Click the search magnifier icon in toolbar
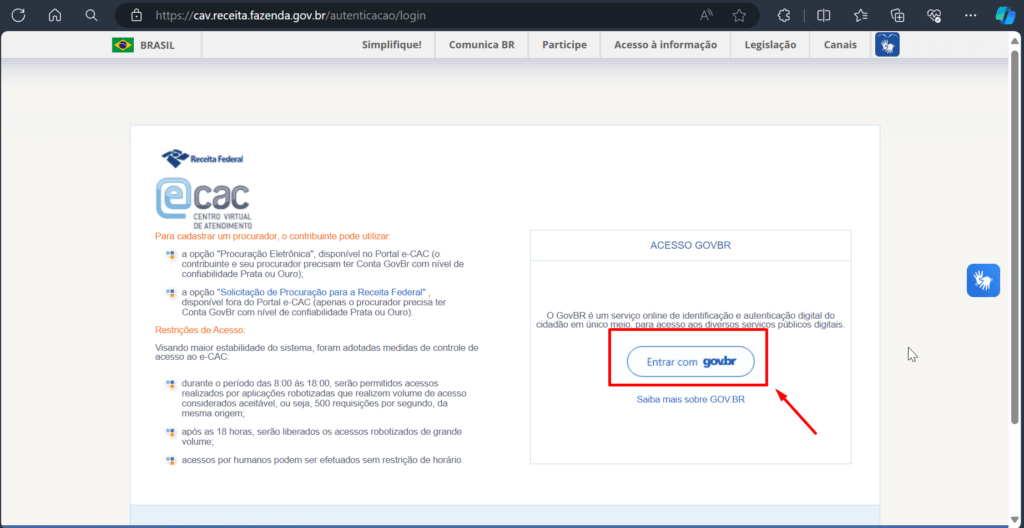 91,15
